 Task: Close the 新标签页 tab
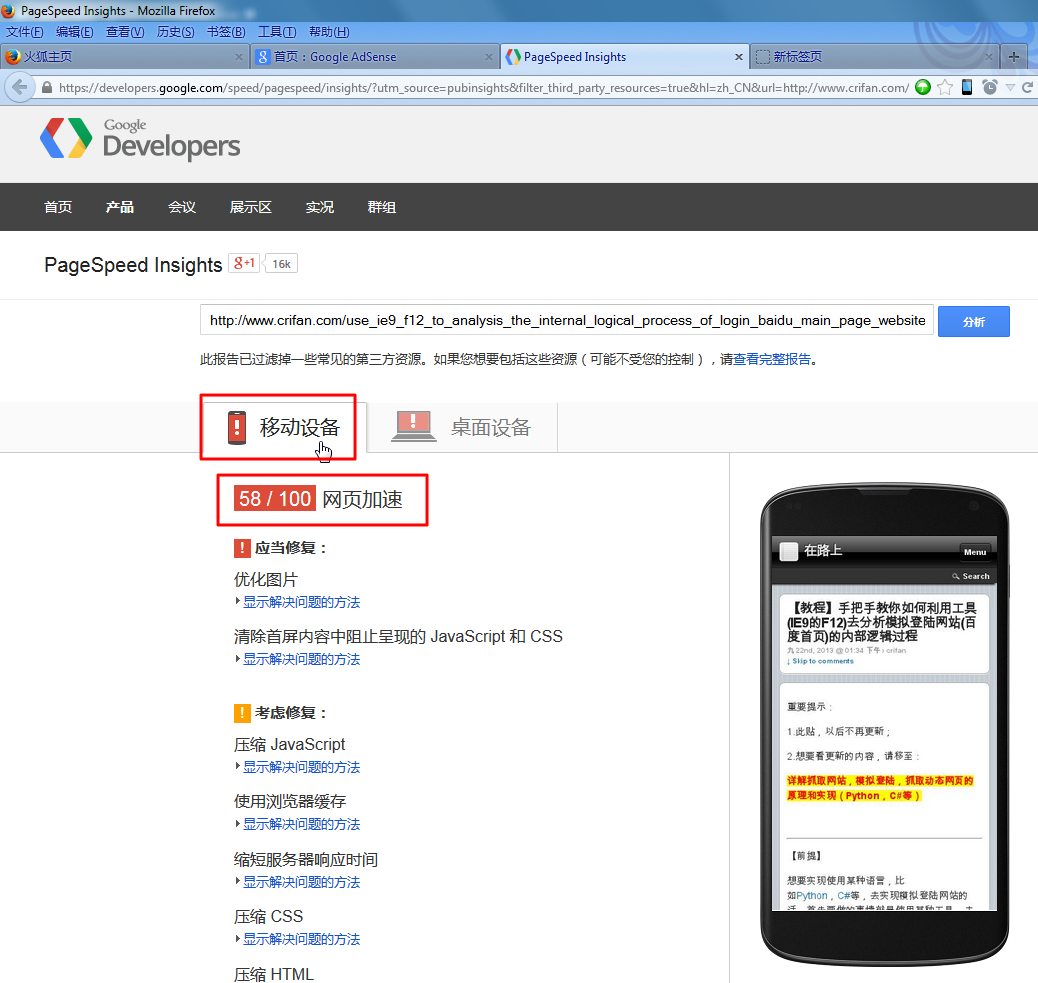pyautogui.click(x=988, y=57)
